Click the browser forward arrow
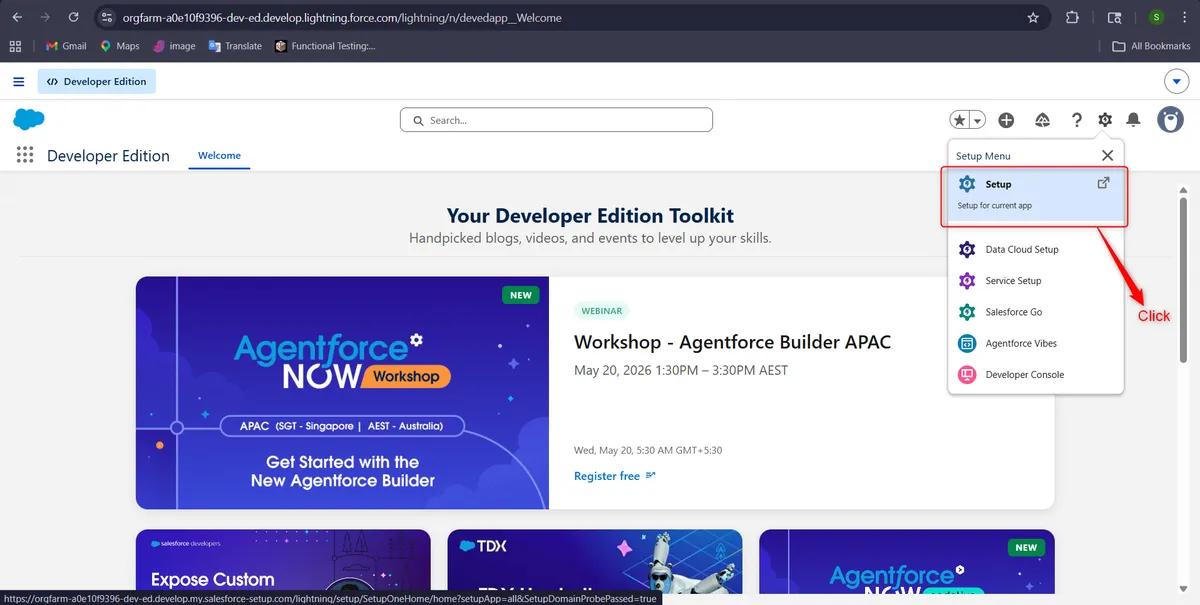This screenshot has height=605, width=1200. click(x=45, y=17)
